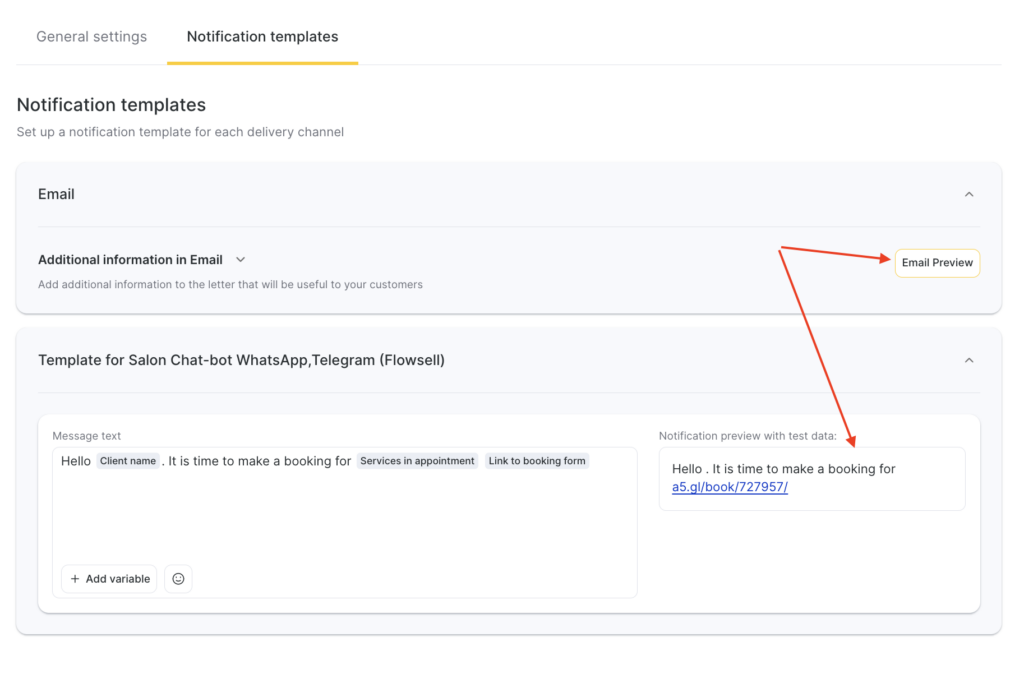Screen dimensions: 1024x674
Task: Collapse the Email section chevron
Action: tap(968, 195)
